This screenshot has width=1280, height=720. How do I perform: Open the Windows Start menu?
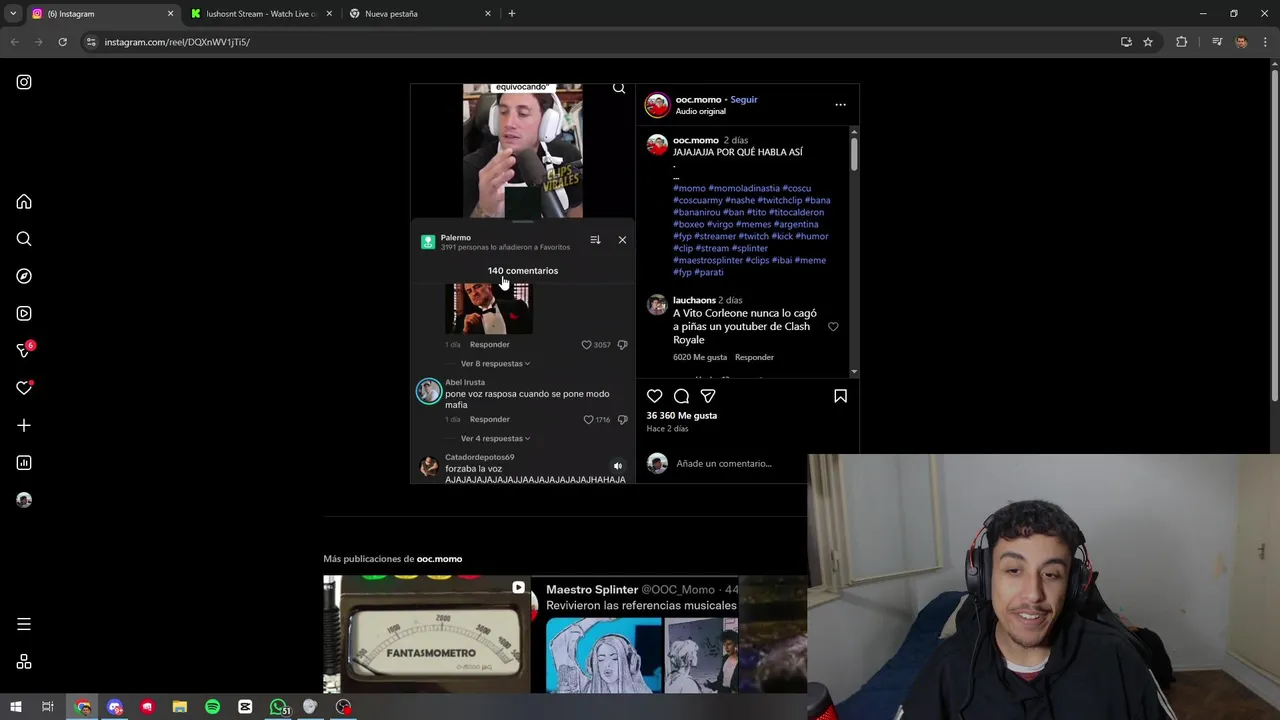click(x=15, y=707)
